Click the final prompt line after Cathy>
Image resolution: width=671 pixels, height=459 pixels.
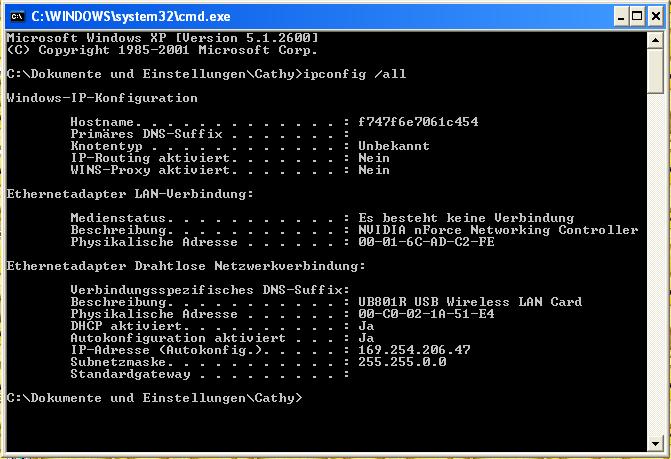coord(155,398)
